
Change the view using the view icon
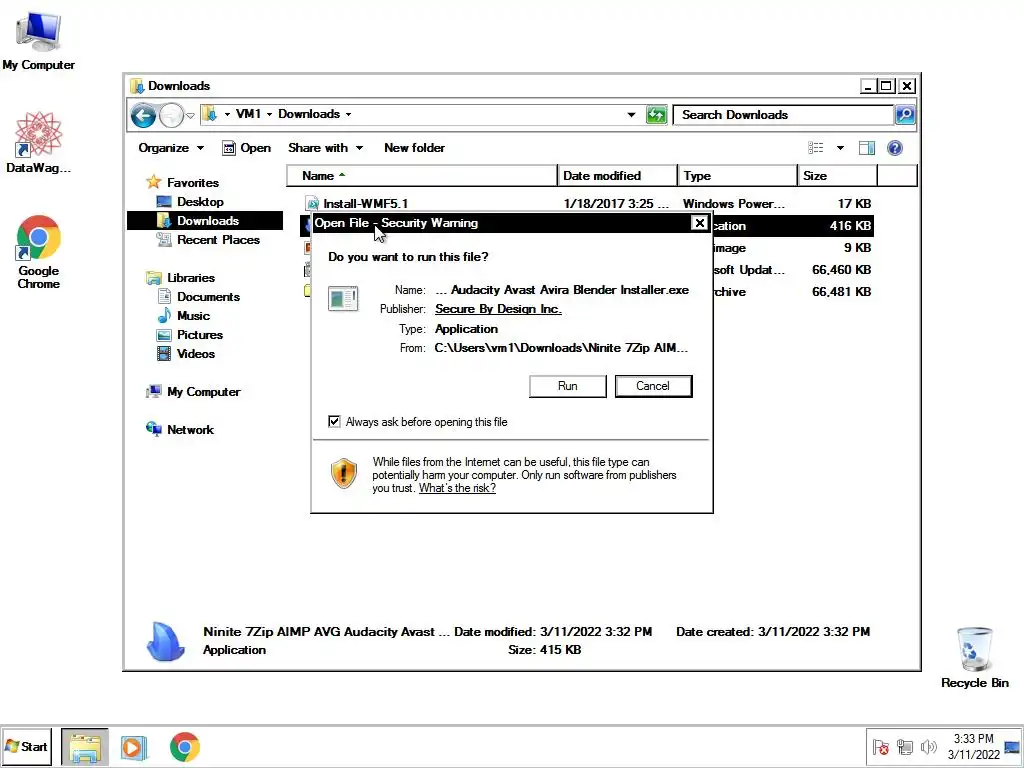point(816,148)
